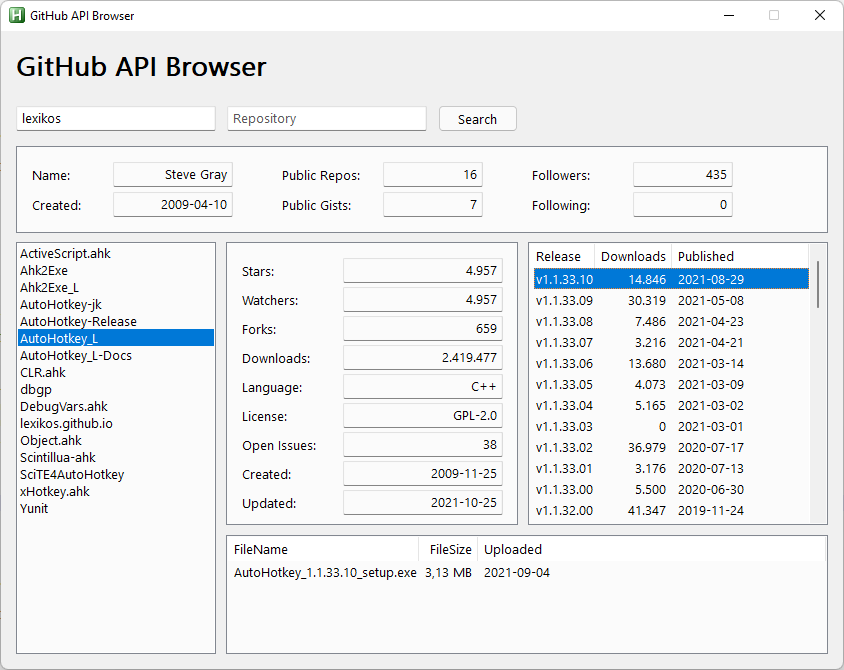
Task: Click the Downloads field showing 2.419.477
Action: 423,358
